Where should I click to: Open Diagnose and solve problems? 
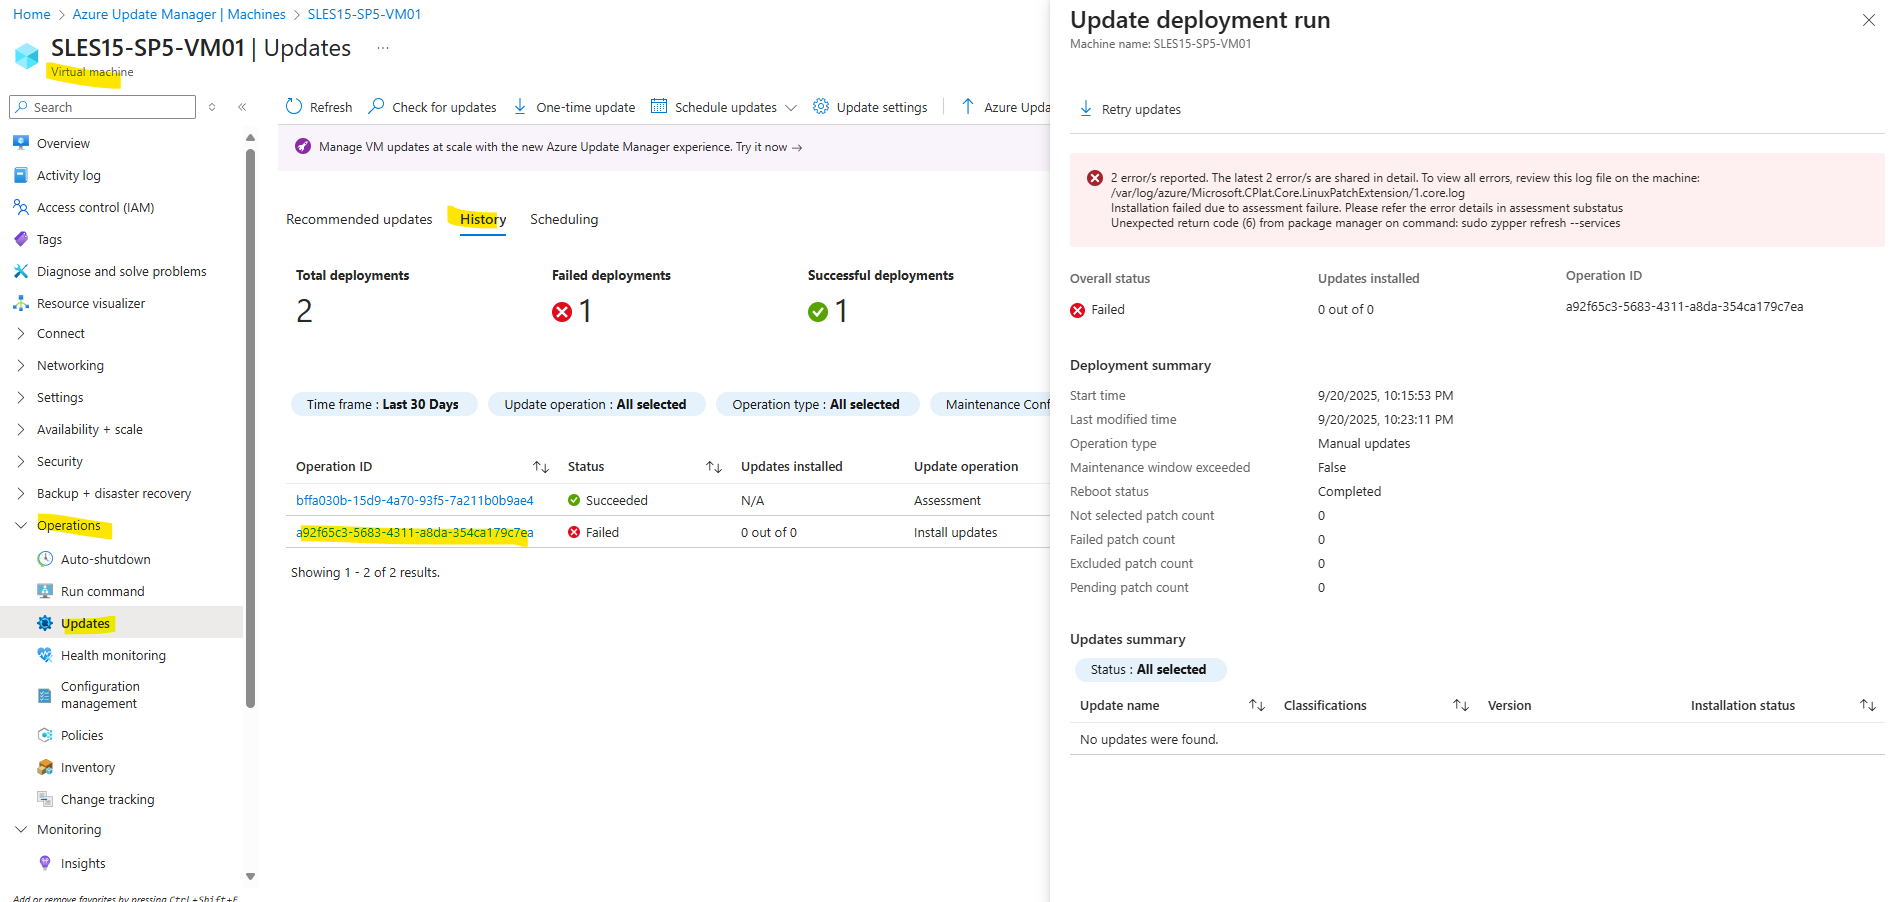coord(121,271)
